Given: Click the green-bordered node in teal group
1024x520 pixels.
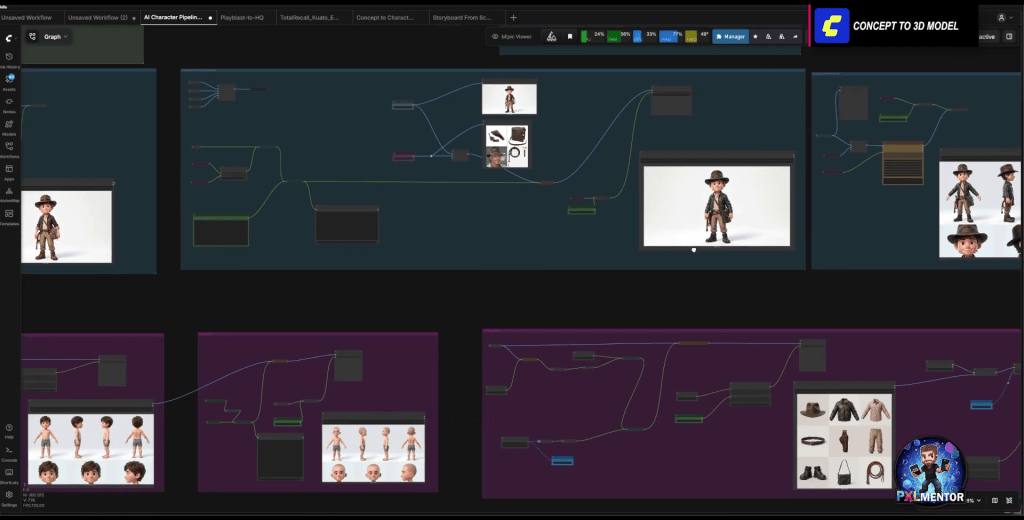Looking at the screenshot, I should 221,231.
